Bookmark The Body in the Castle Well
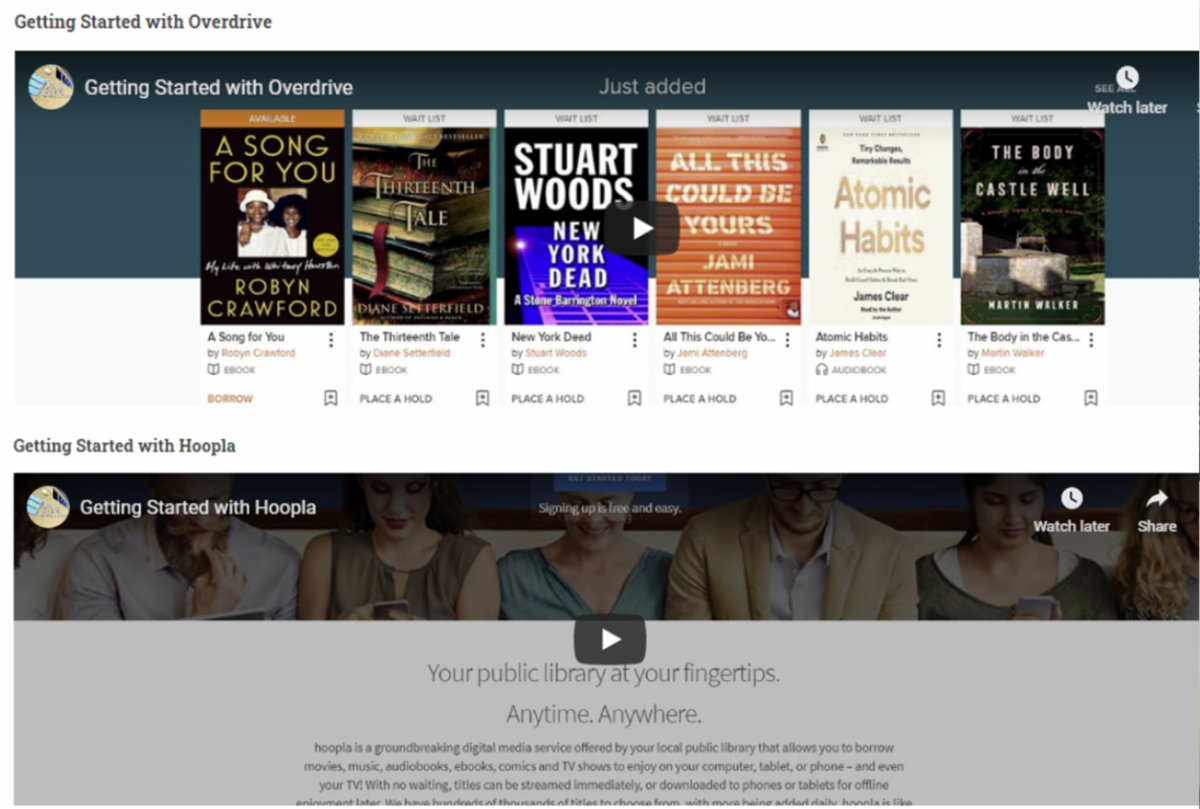1200x809 pixels. tap(1090, 398)
